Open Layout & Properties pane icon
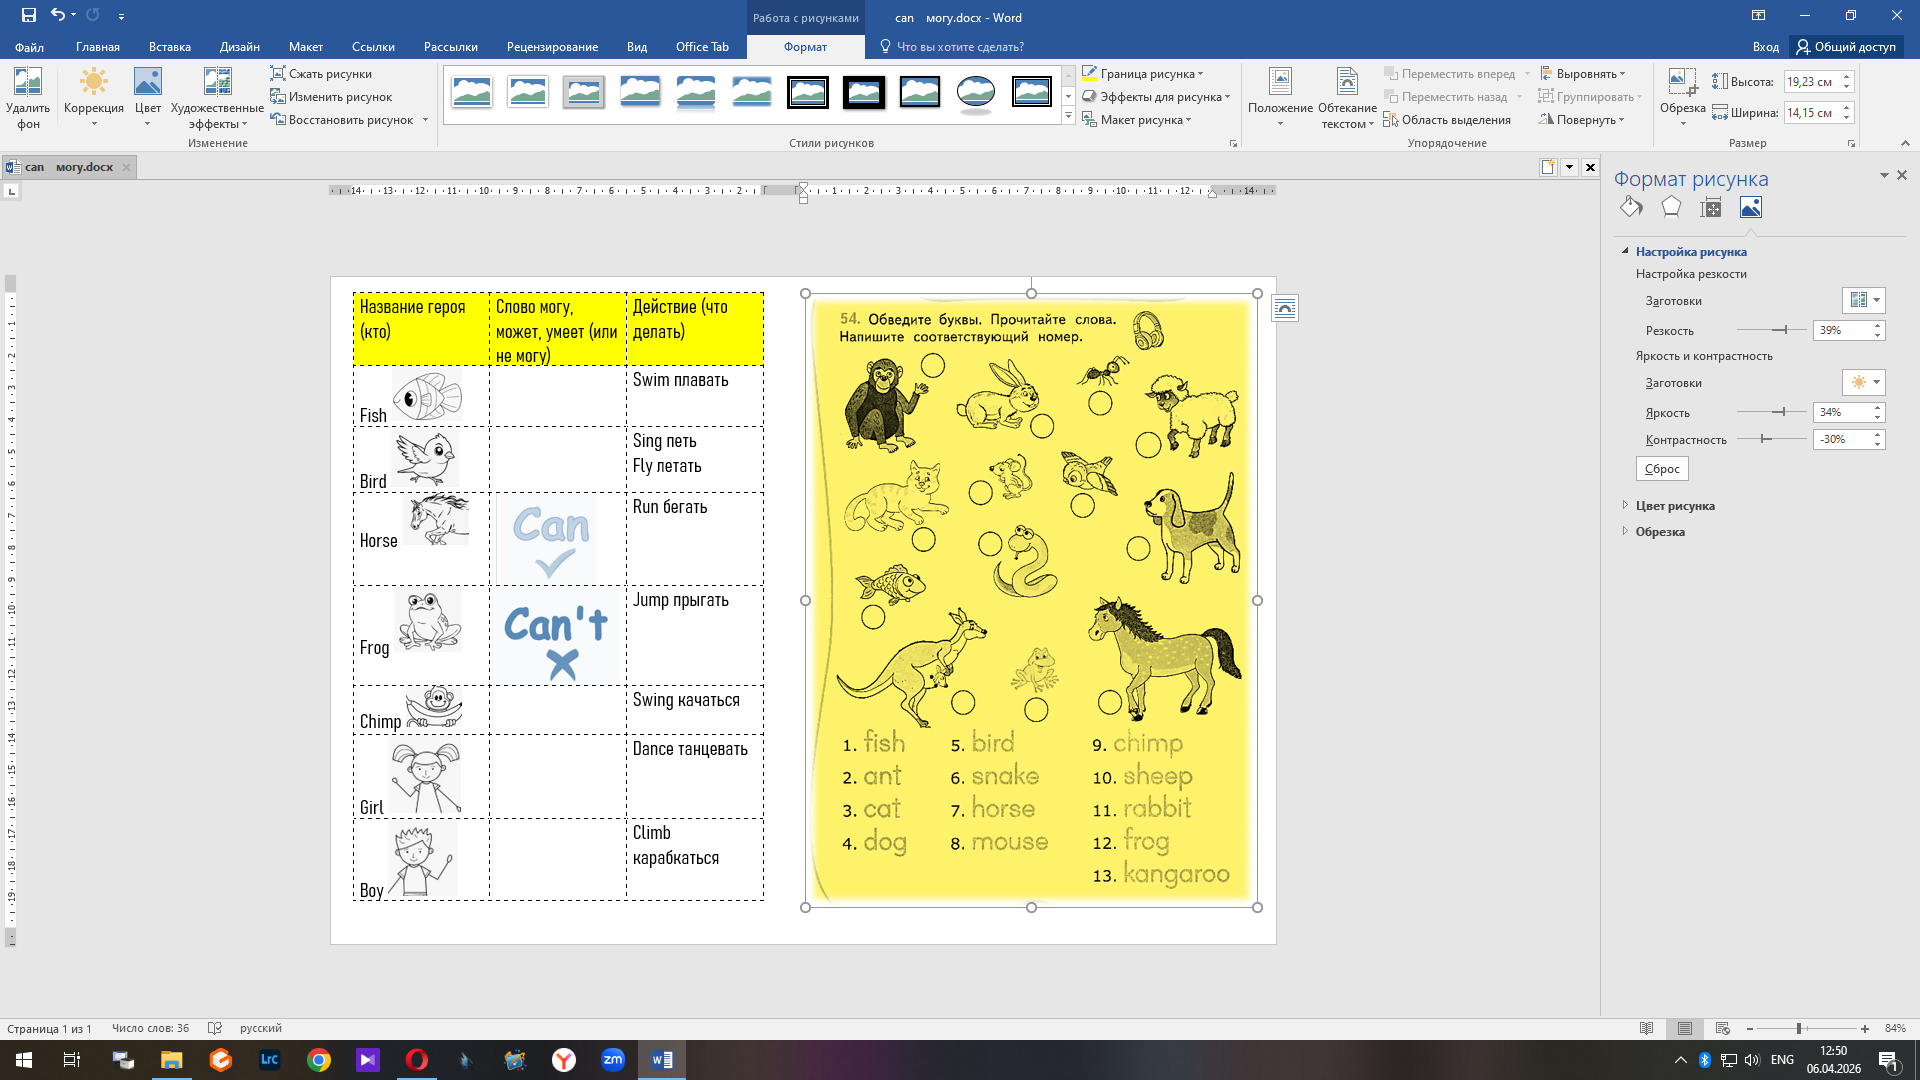The width and height of the screenshot is (1920, 1080). 1711,207
